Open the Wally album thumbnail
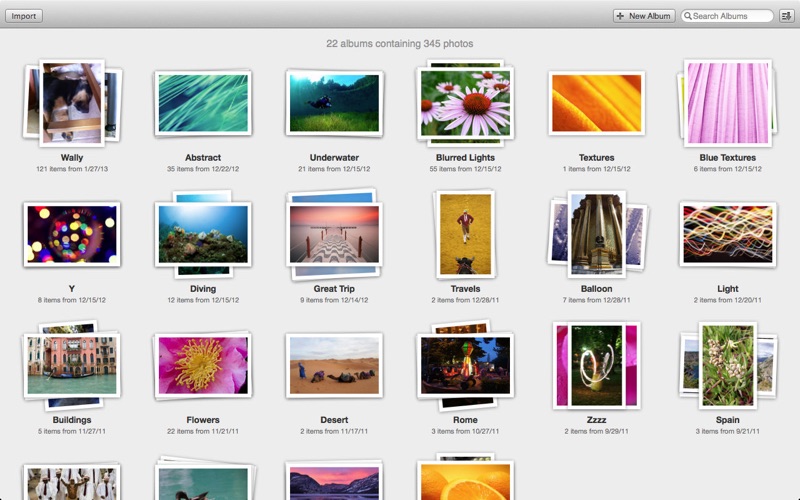This screenshot has height=500, width=800. click(x=72, y=103)
